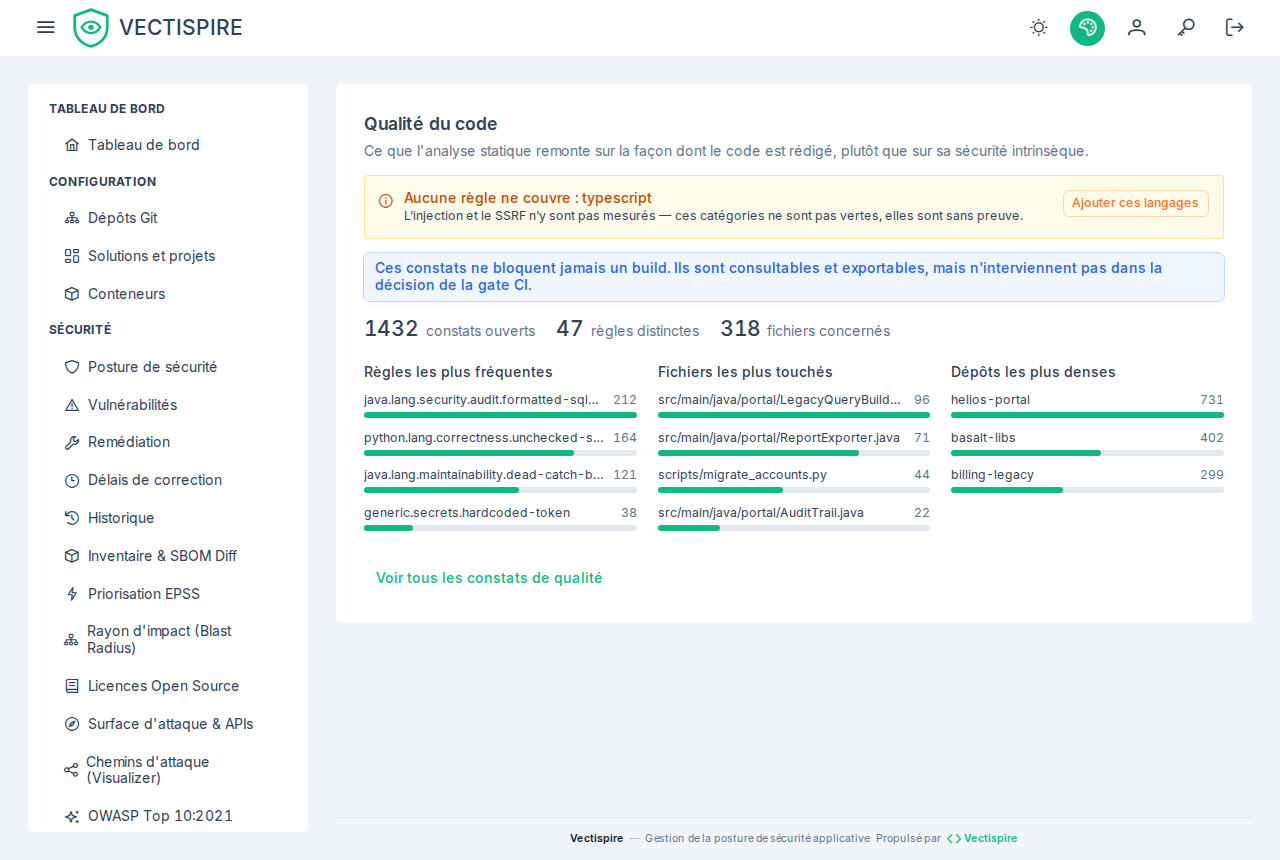Click the Priorisation EPSS lightning icon
The width and height of the screenshot is (1280, 860).
pos(71,594)
